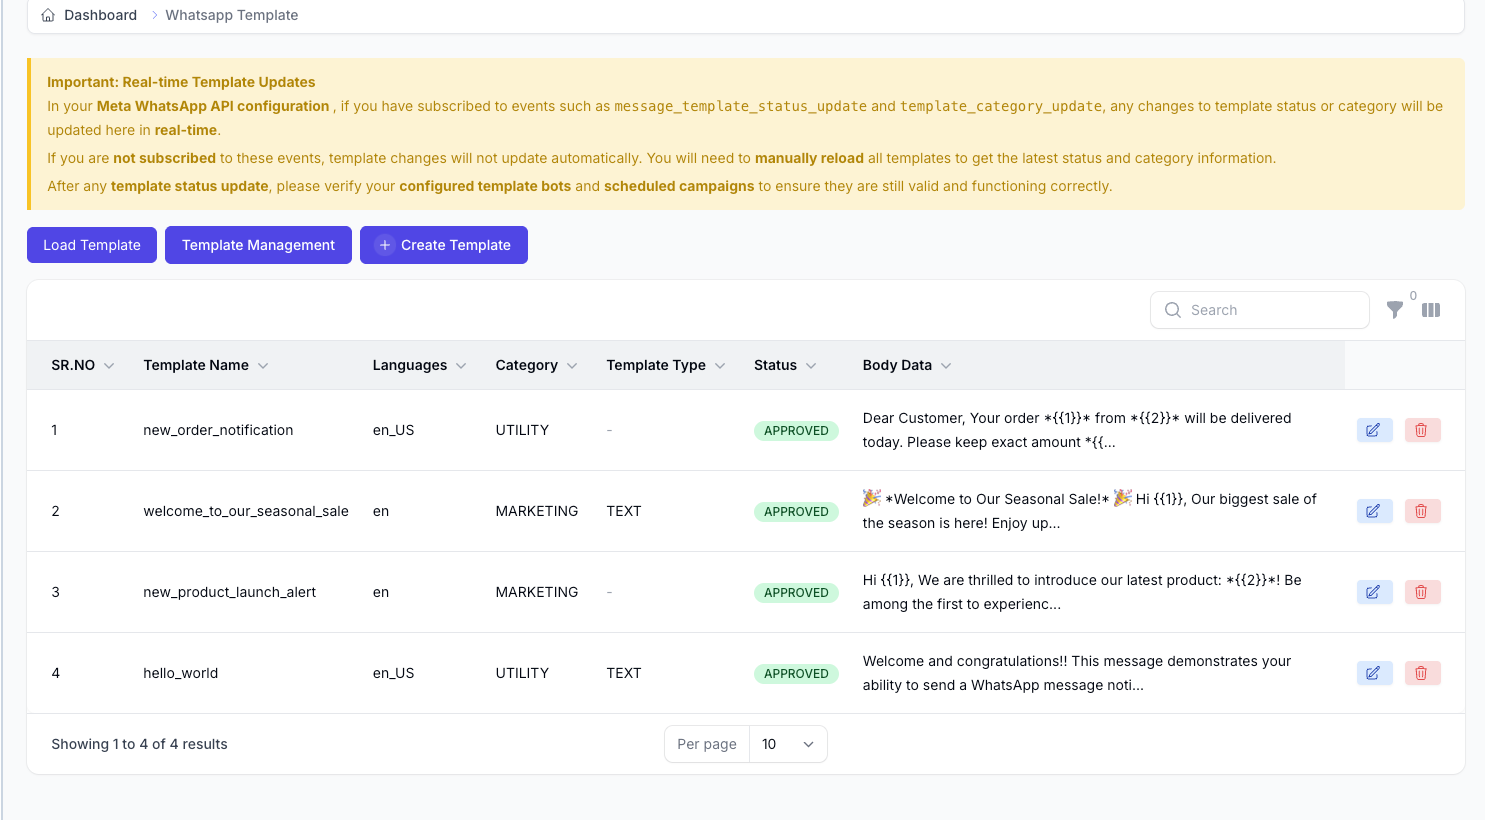Open Template Management
Screen dimensions: 1485x820
tap(258, 245)
